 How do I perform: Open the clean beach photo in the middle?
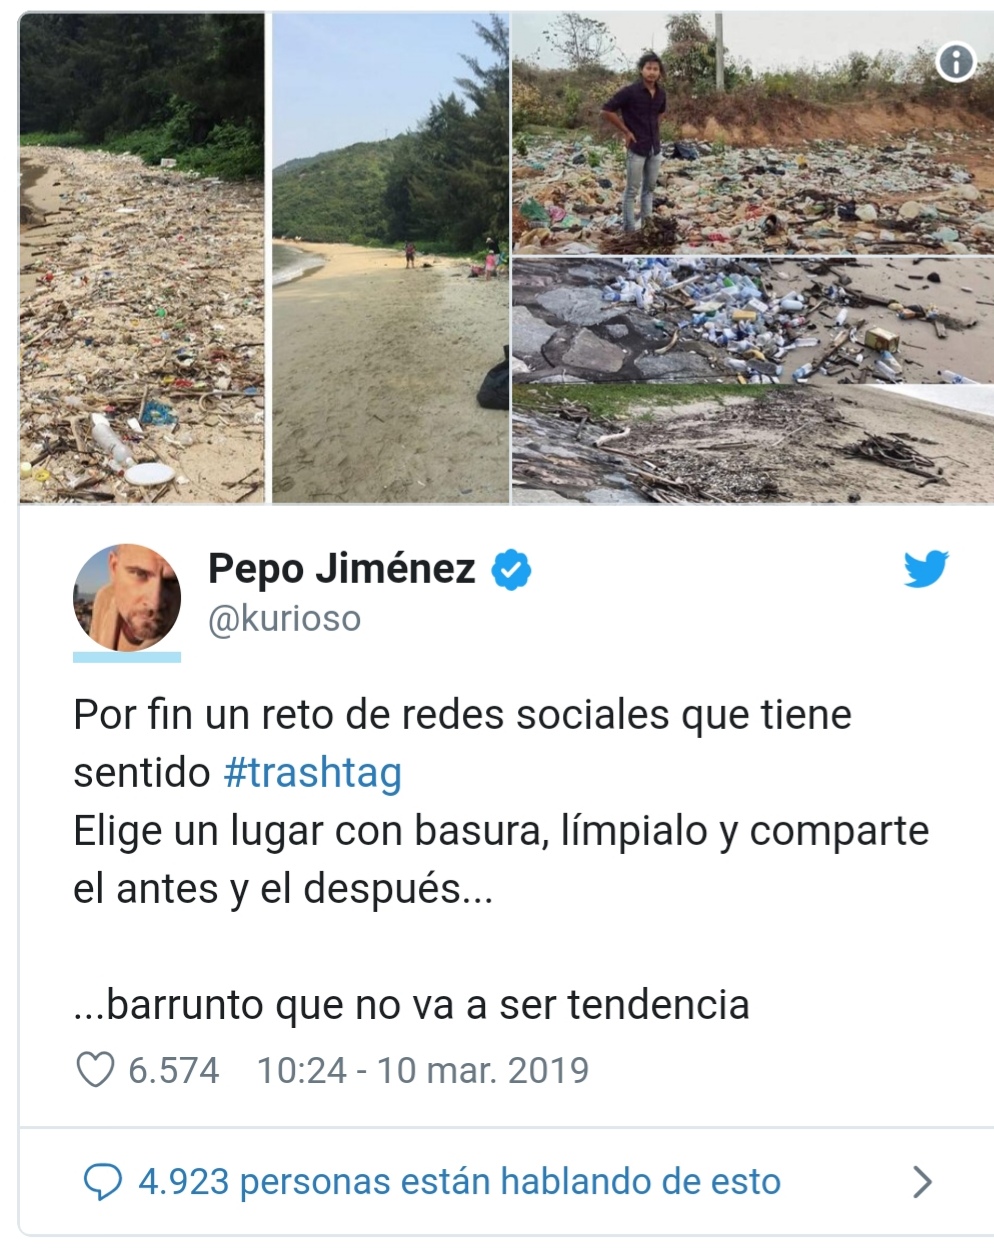[x=390, y=257]
